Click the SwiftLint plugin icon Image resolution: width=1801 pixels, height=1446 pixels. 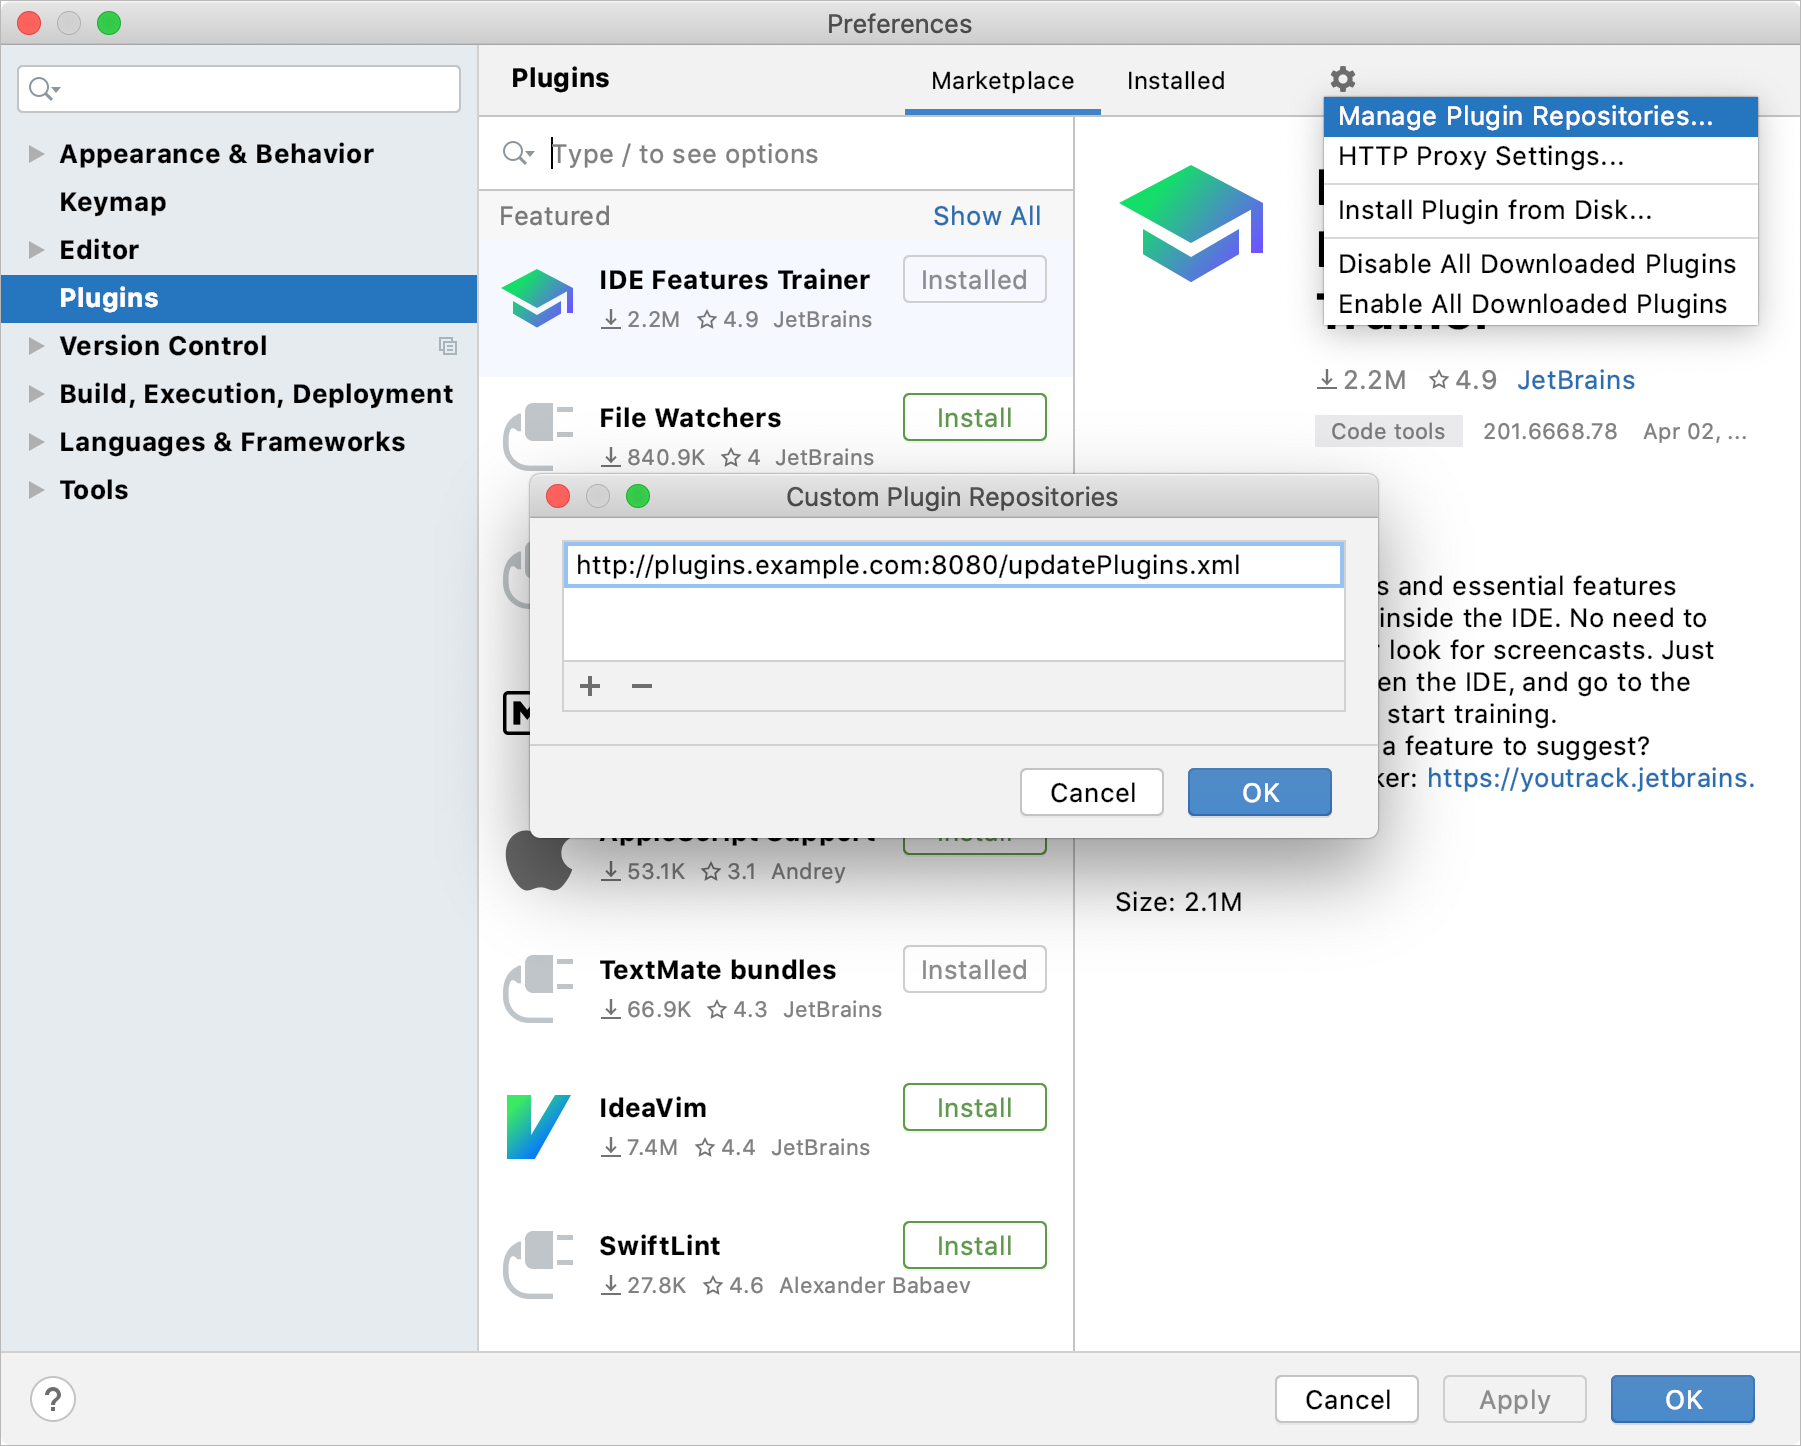point(538,1264)
